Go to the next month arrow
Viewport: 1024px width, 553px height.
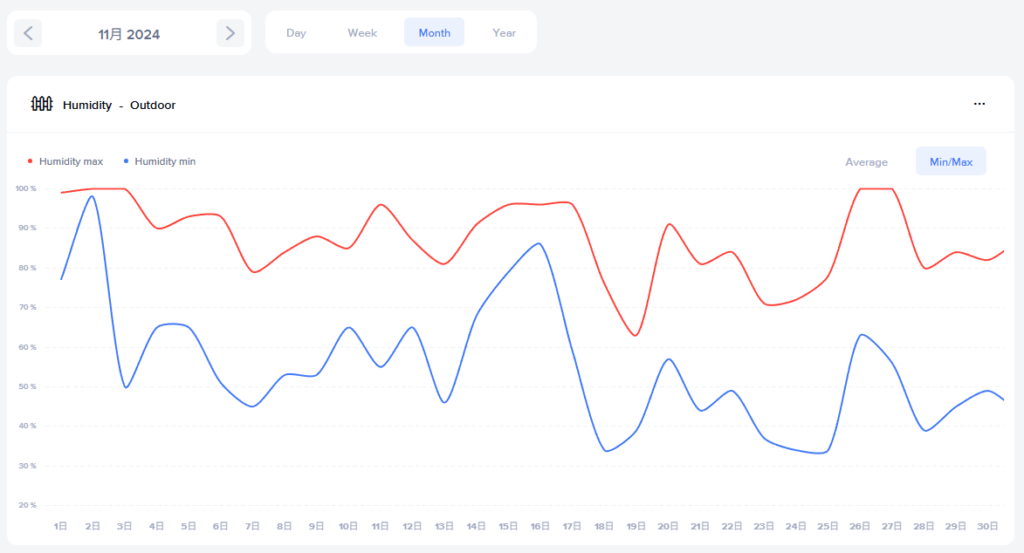pos(230,33)
